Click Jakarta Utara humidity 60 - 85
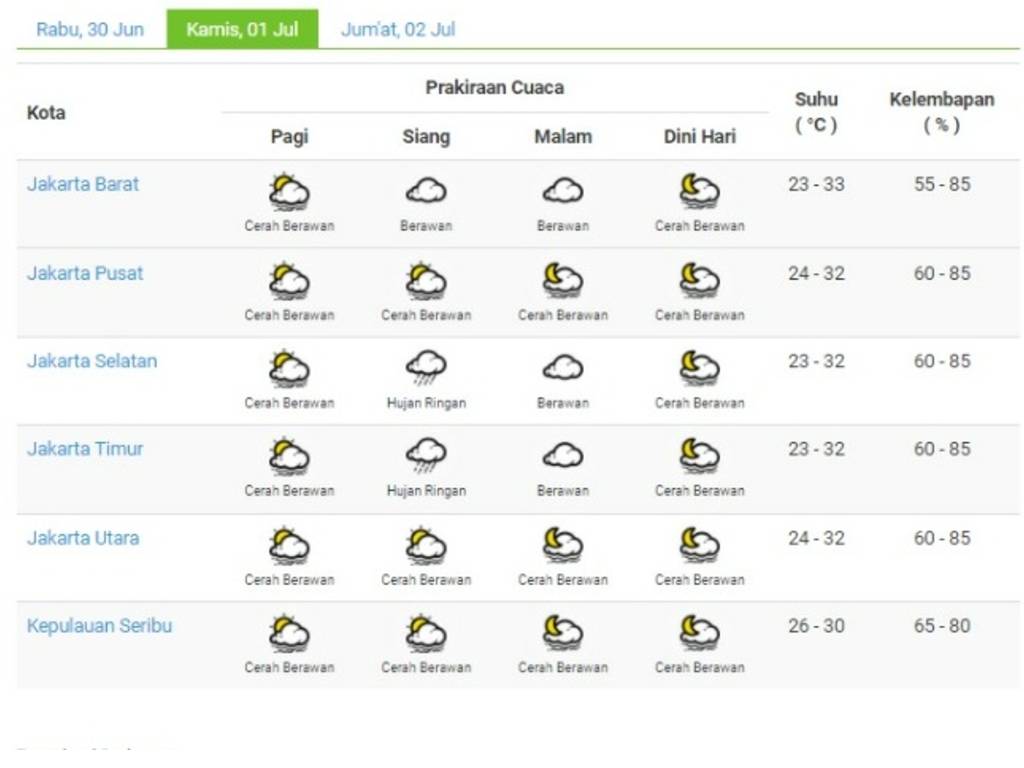 [942, 538]
